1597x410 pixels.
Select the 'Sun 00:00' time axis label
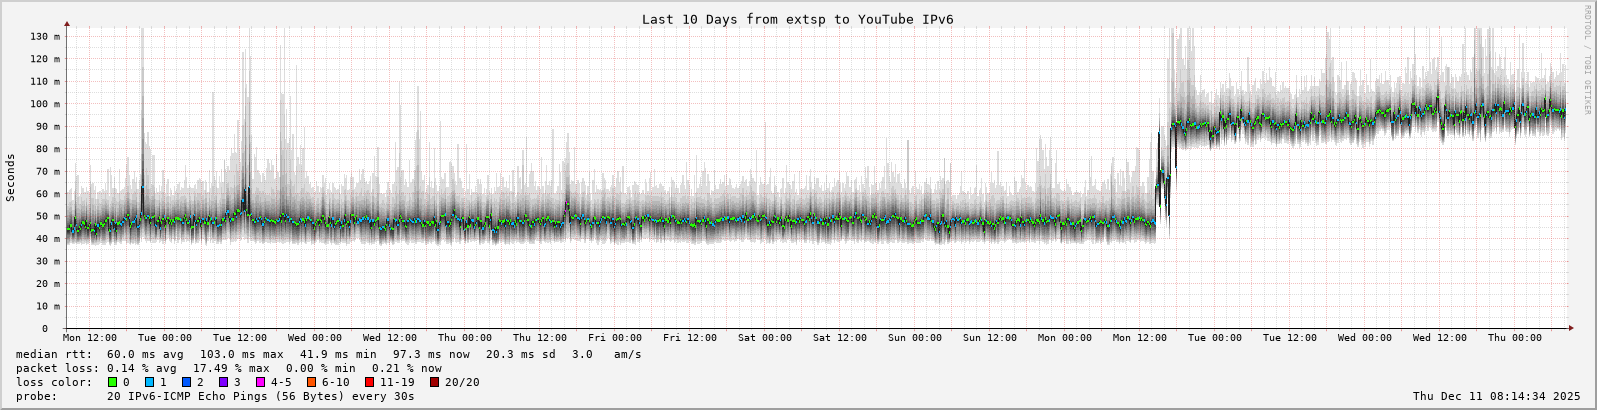(915, 338)
